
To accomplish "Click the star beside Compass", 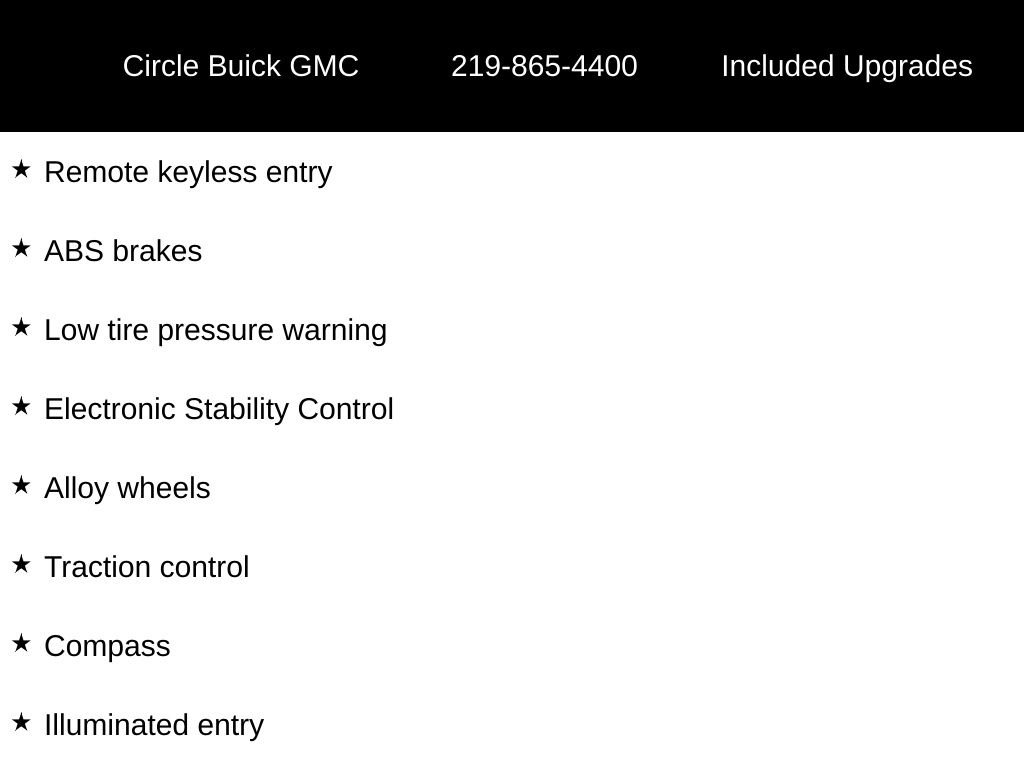I will (21, 643).
